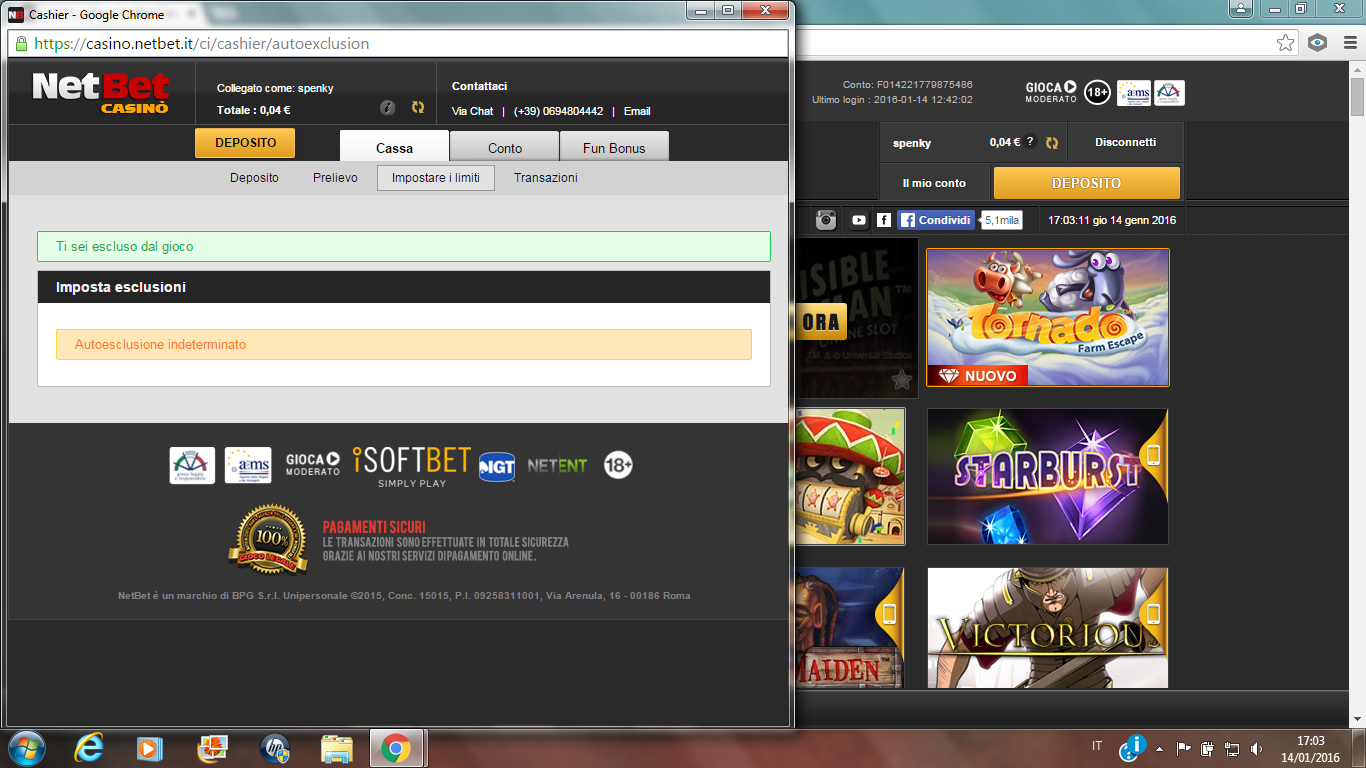Click the AAMS logo in casino header
1366x768 pixels.
1134,92
